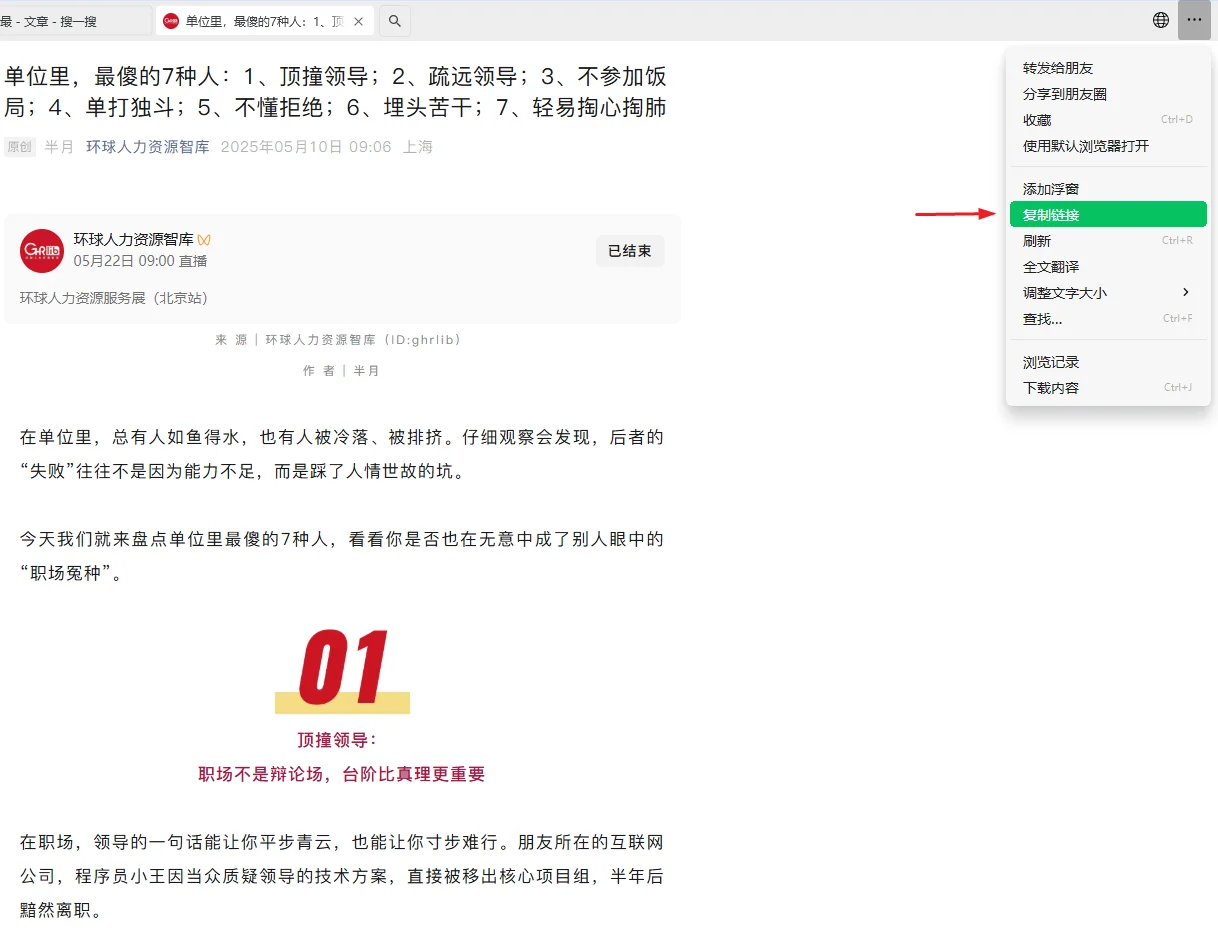Click the GHR circular logo avatar
This screenshot has width=1218, height=937.
pos(41,252)
